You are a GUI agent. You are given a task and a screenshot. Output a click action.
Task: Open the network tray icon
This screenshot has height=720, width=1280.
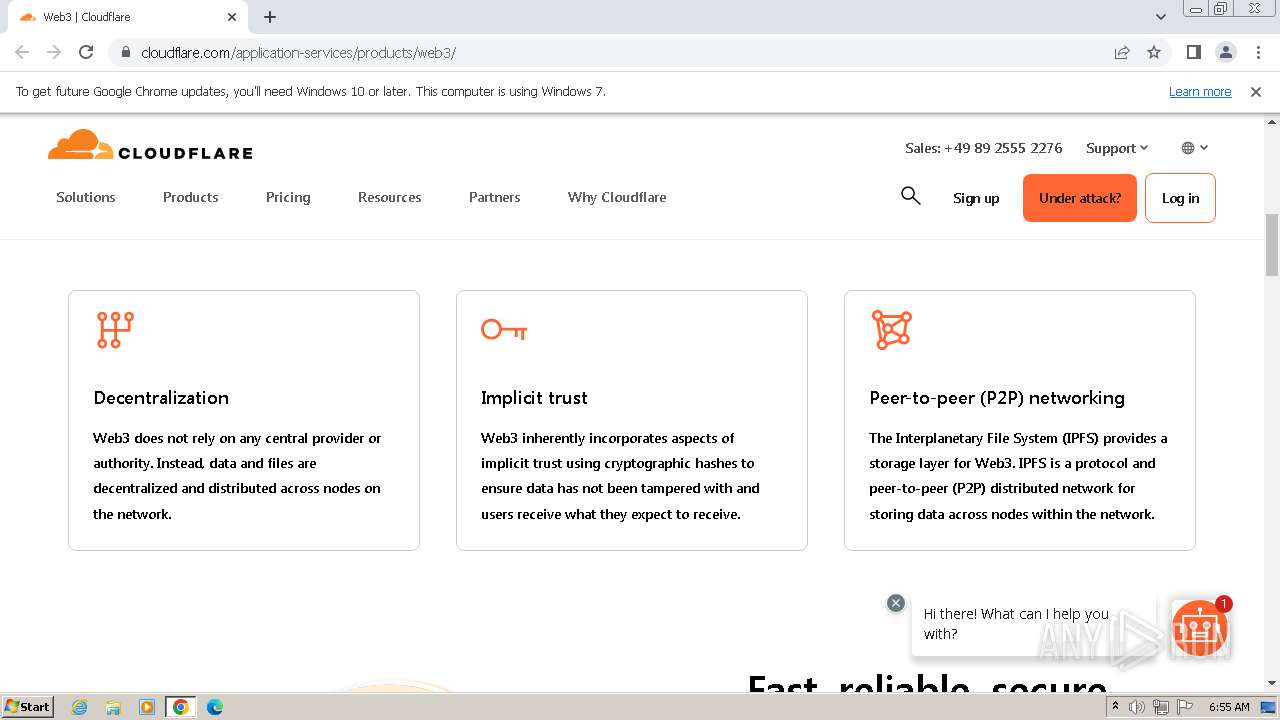[1161, 707]
